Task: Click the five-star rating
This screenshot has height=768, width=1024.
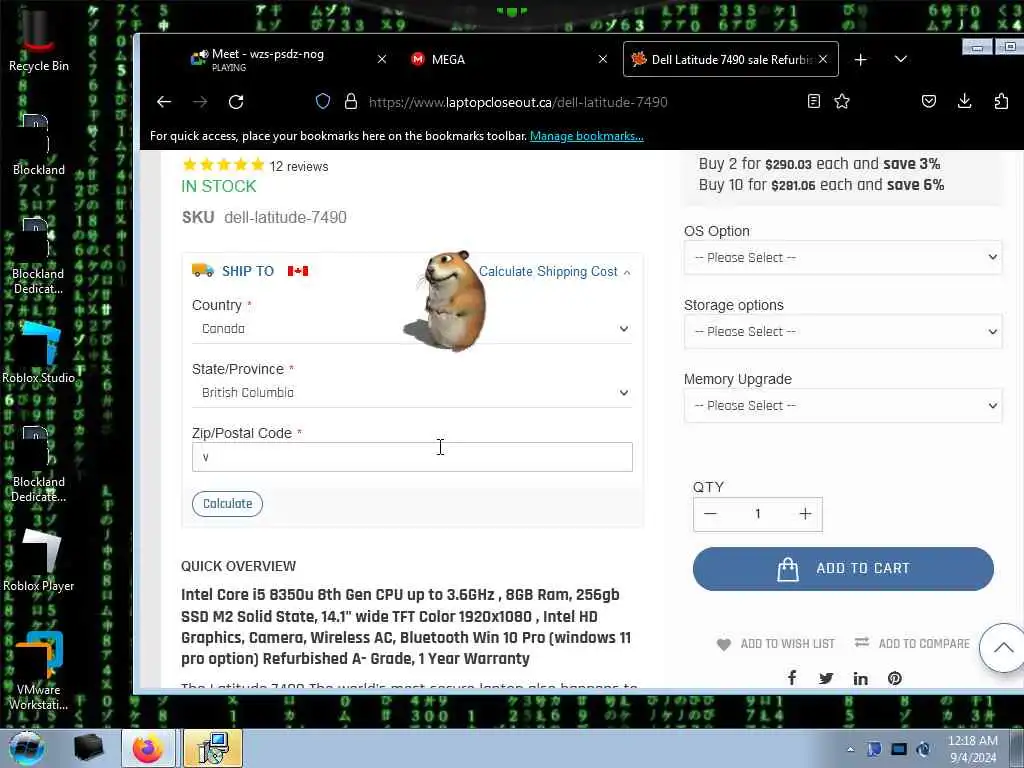Action: (223, 165)
